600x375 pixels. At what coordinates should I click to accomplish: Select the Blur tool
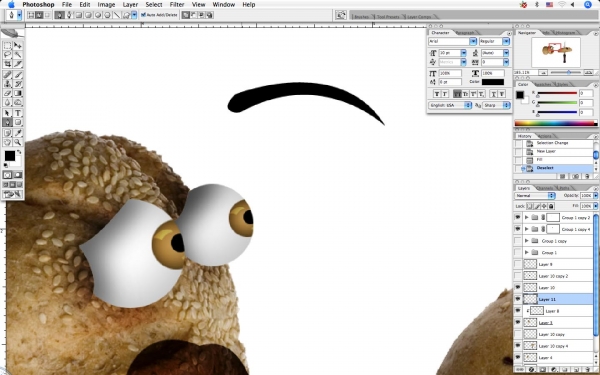pyautogui.click(x=7, y=102)
